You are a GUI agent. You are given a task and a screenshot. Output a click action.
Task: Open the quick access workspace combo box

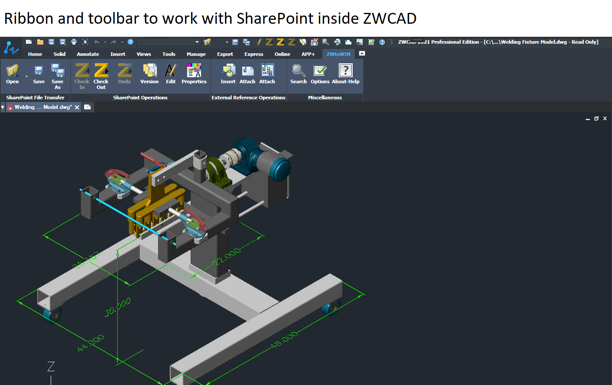pyautogui.click(x=168, y=42)
